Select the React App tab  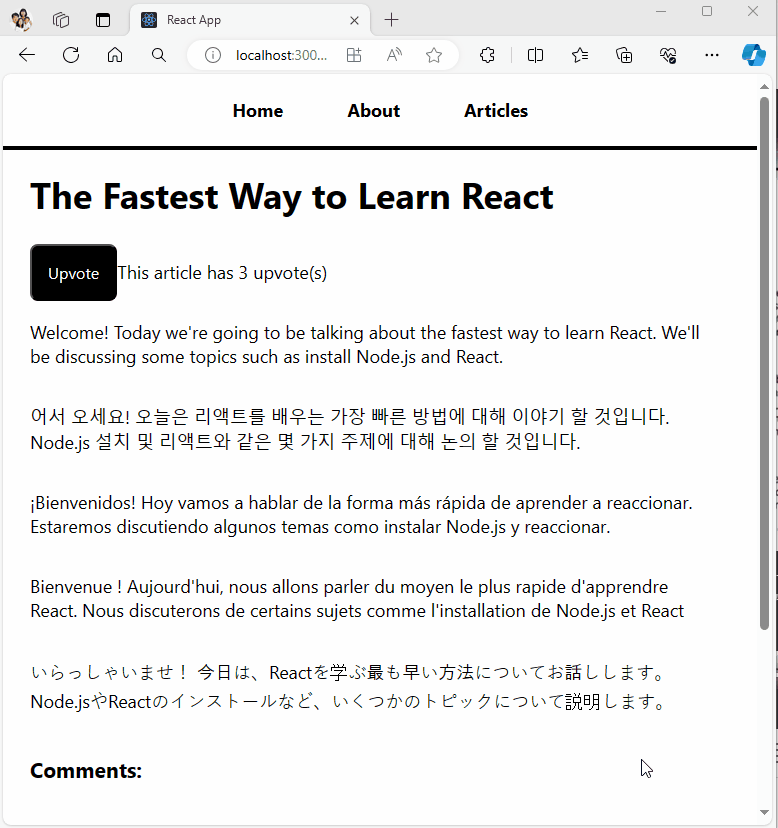point(250,20)
